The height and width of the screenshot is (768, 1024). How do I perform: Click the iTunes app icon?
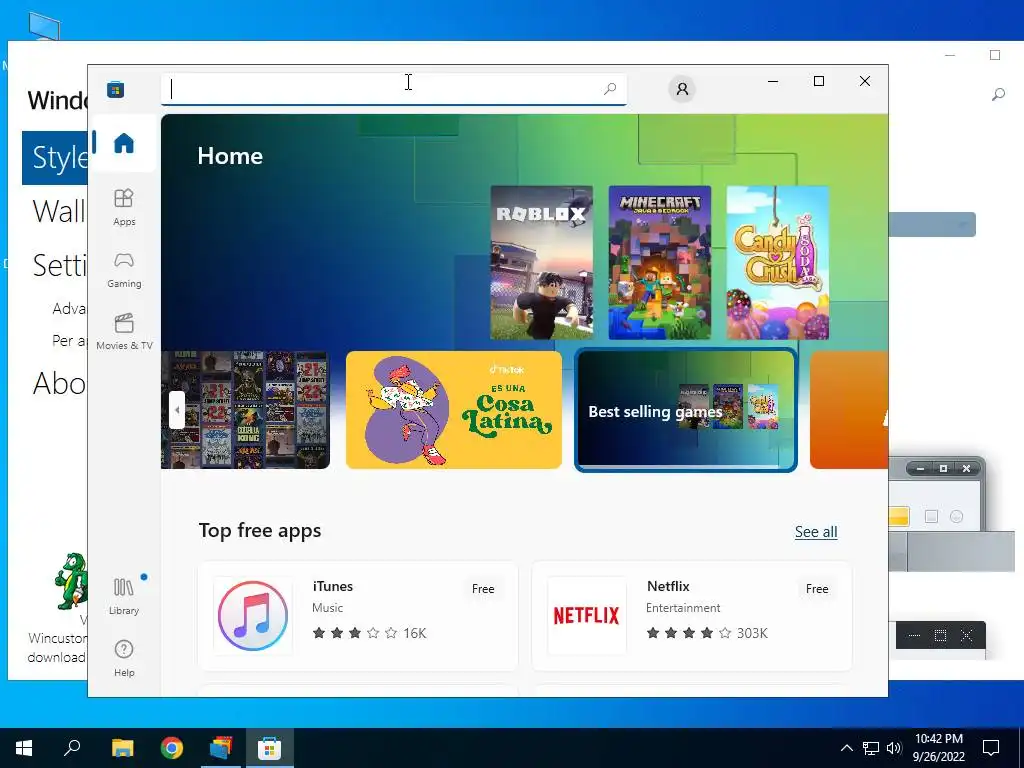click(x=253, y=616)
